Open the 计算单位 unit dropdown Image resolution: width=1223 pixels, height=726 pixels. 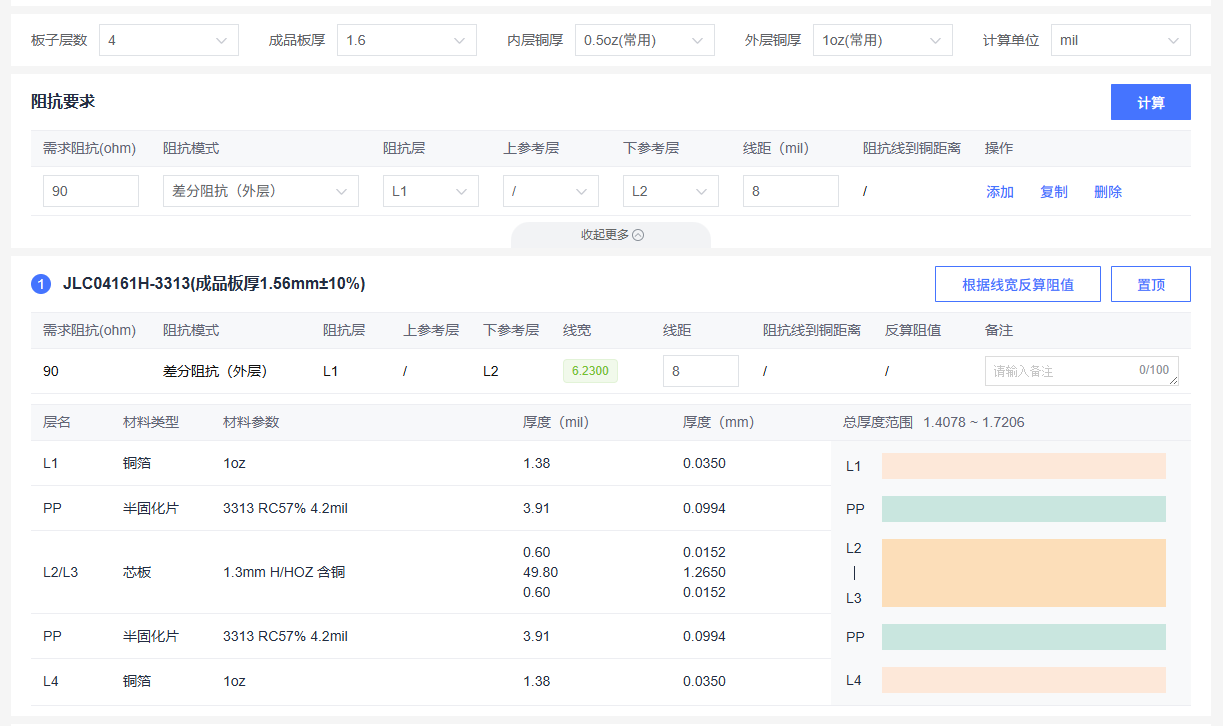coord(1120,40)
